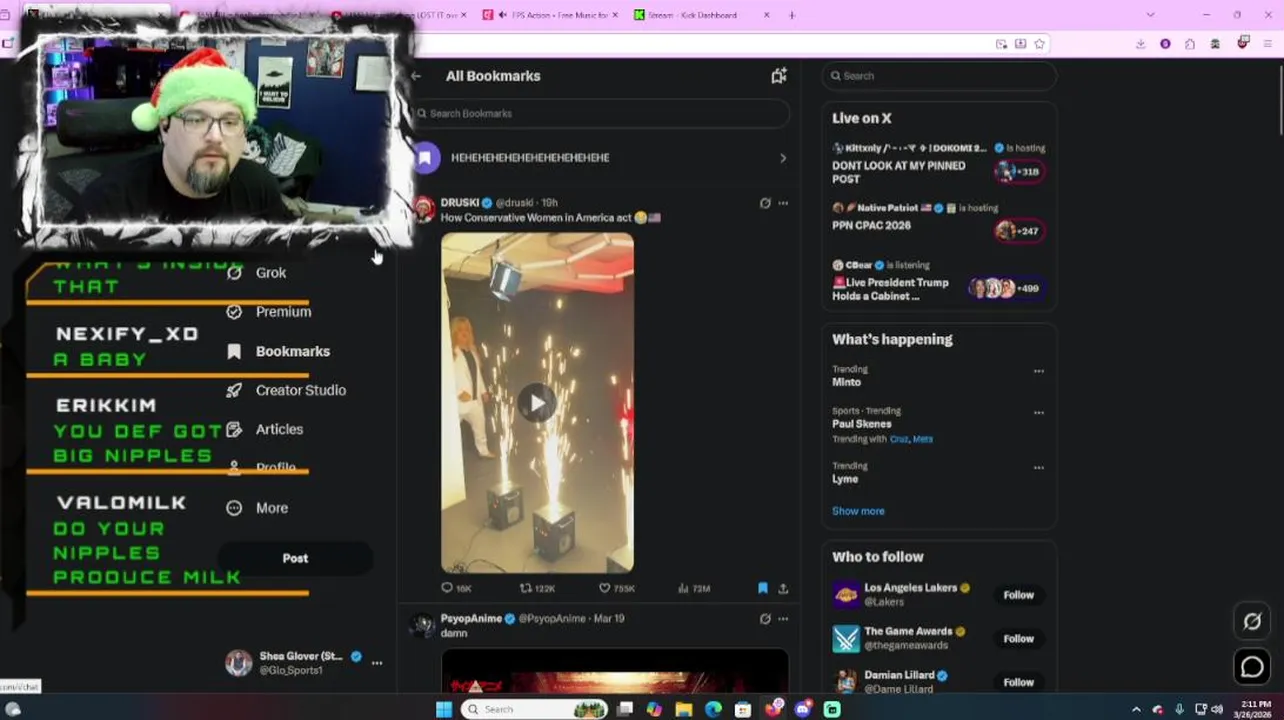Click the Post button

tap(295, 558)
